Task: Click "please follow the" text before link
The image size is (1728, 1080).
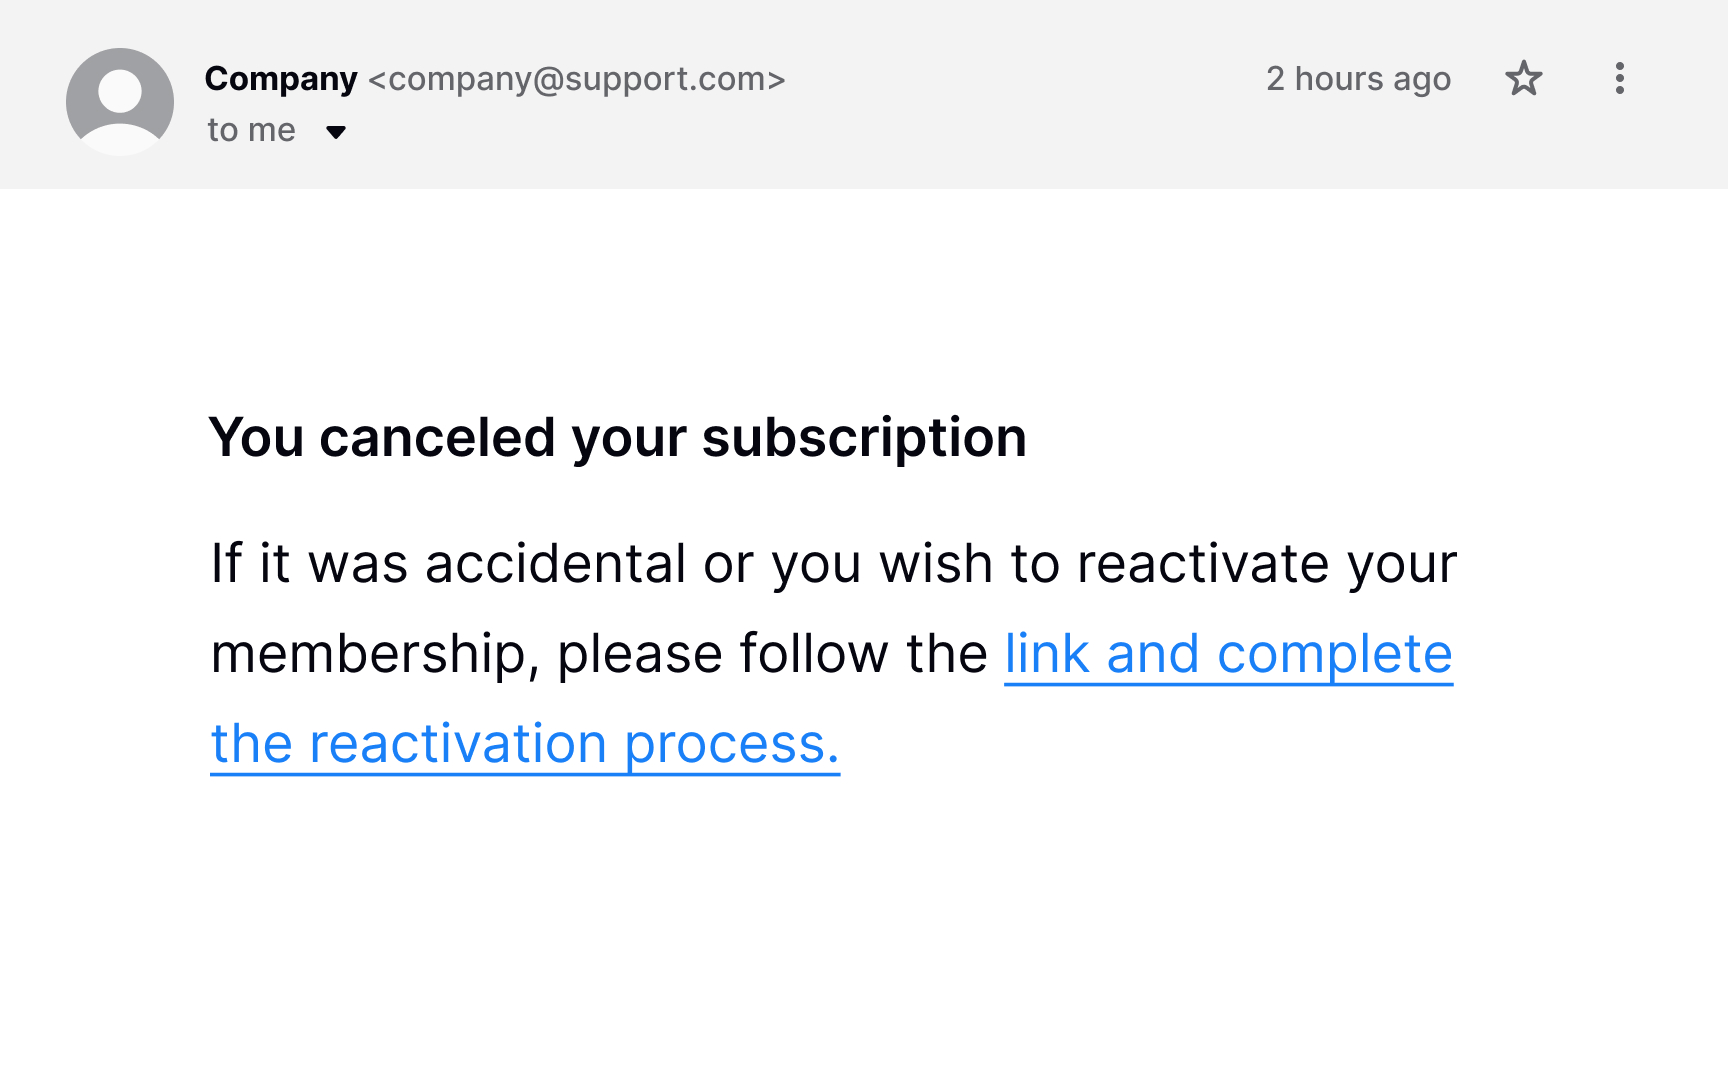Action: pos(772,655)
